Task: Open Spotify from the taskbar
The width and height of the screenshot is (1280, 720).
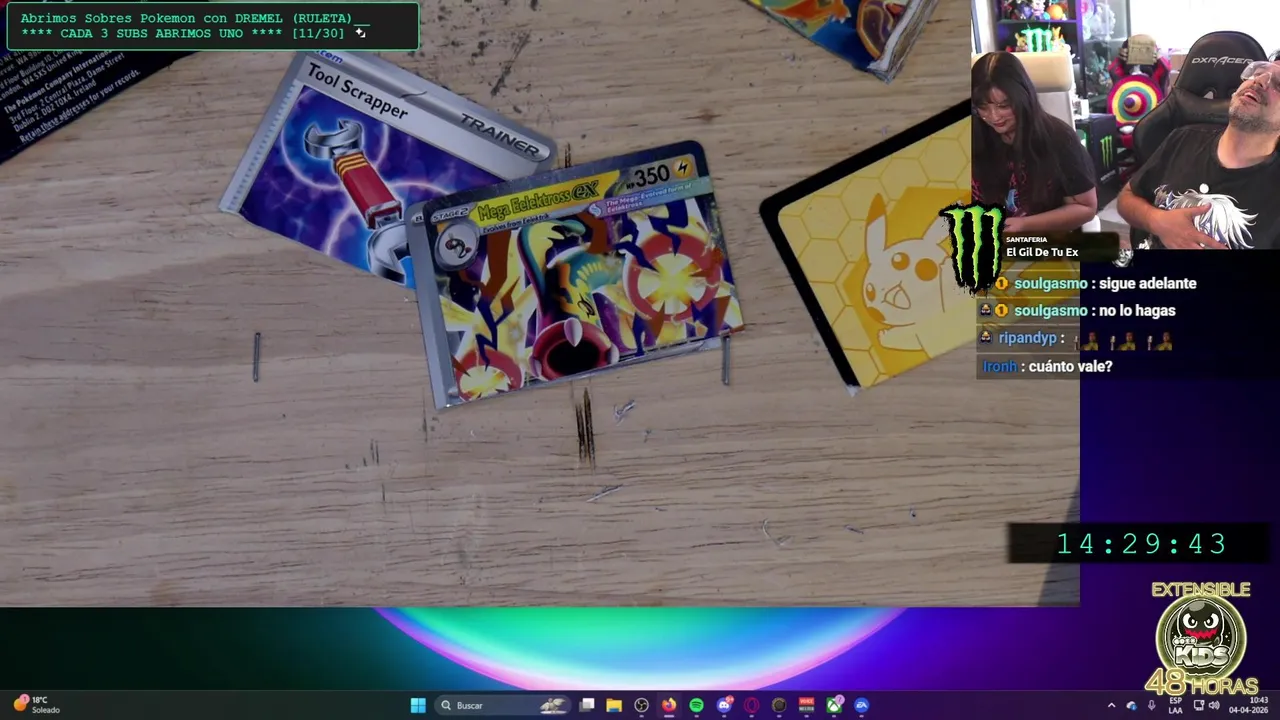Action: [x=696, y=705]
